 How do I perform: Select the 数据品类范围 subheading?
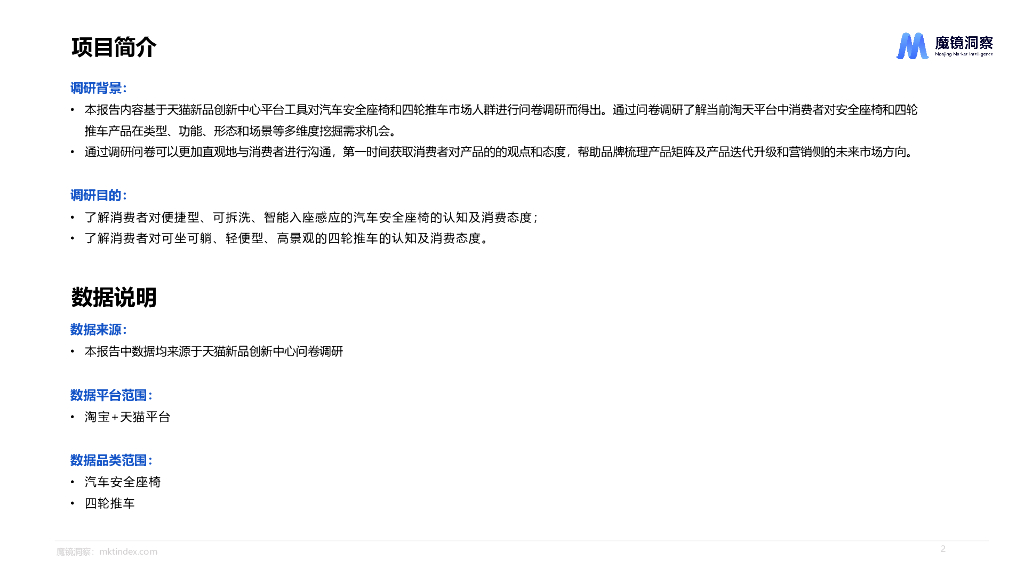112,460
